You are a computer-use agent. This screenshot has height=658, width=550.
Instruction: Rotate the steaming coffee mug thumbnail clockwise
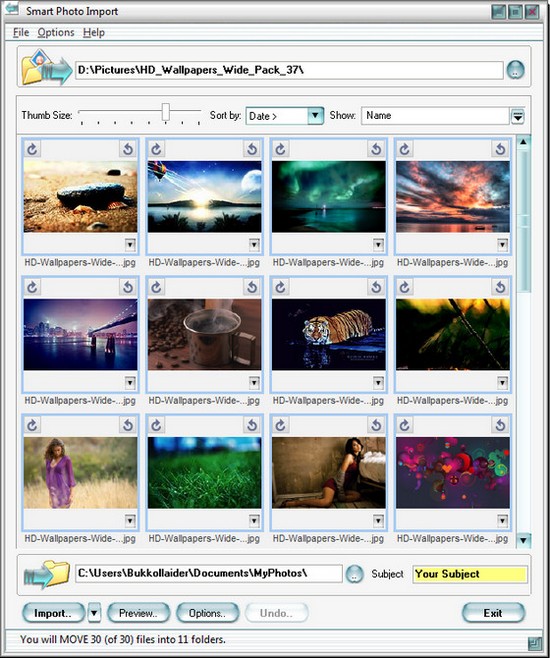point(156,287)
